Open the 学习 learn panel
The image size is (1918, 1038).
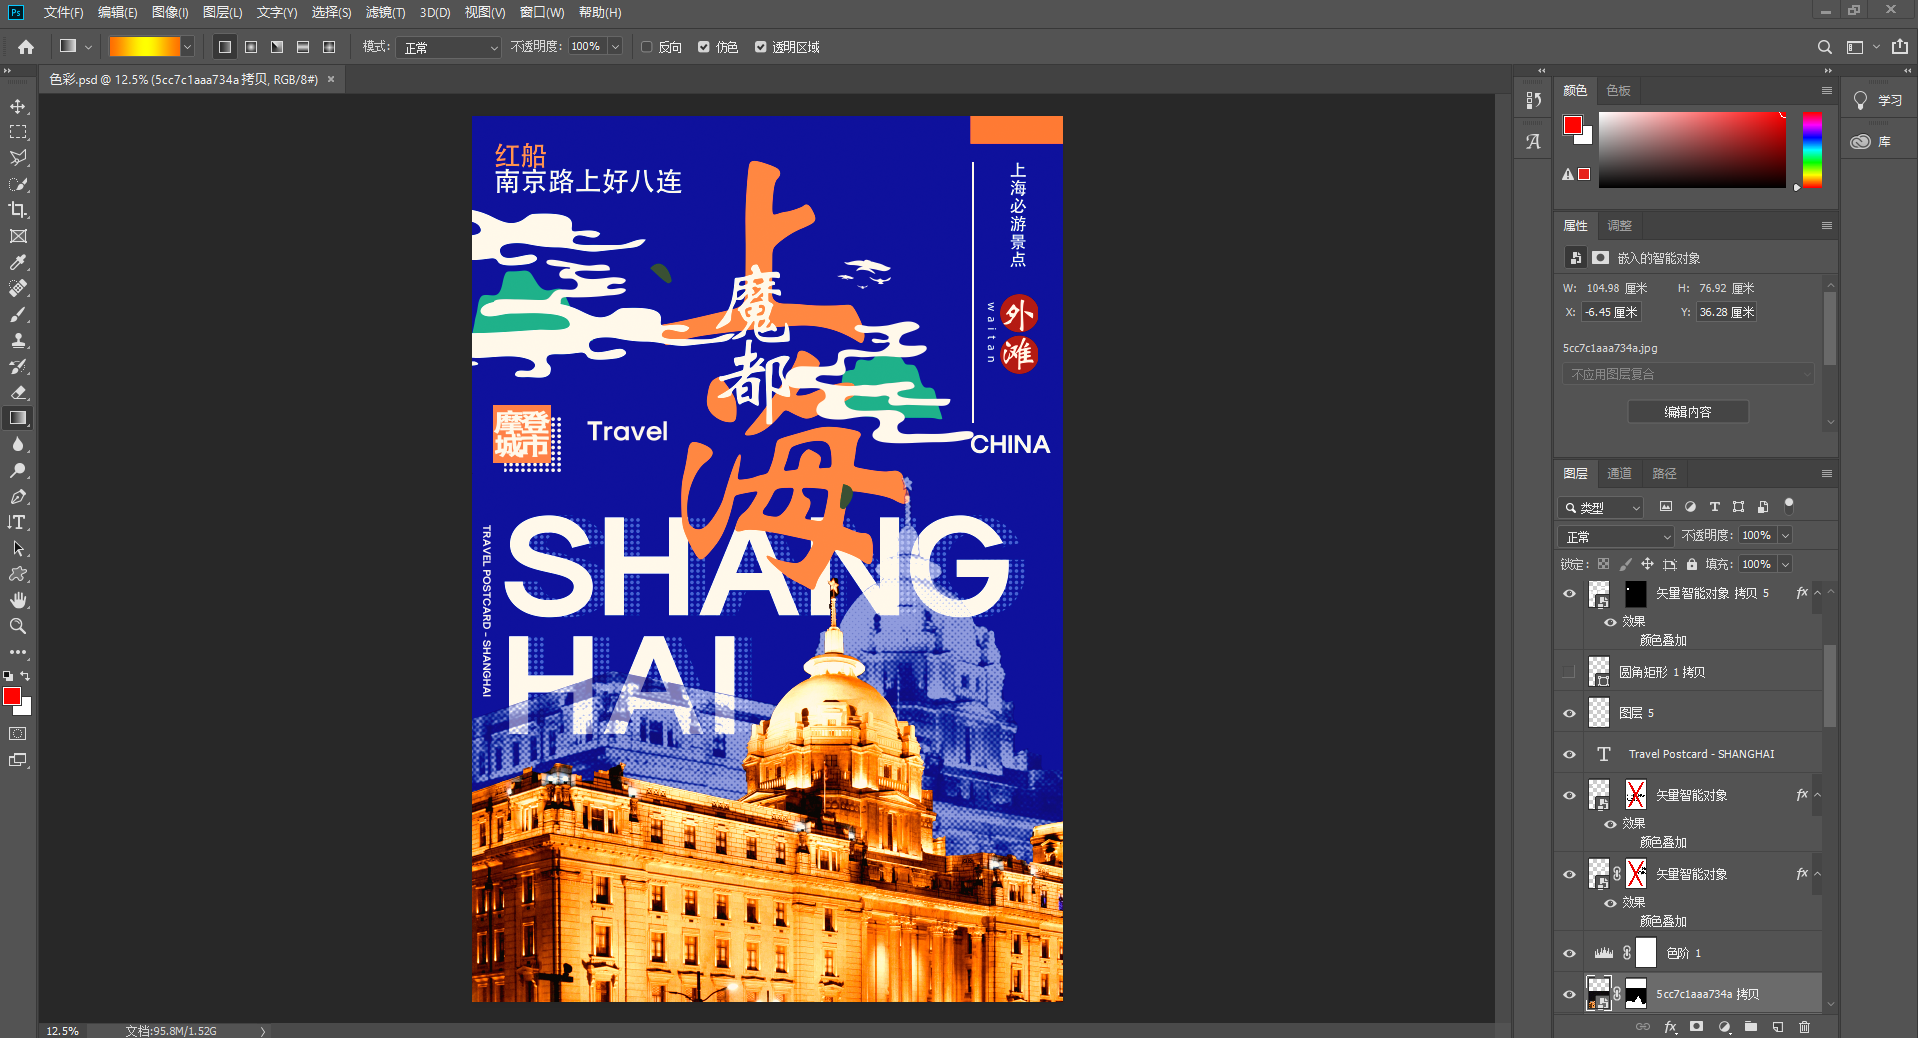(x=1879, y=100)
